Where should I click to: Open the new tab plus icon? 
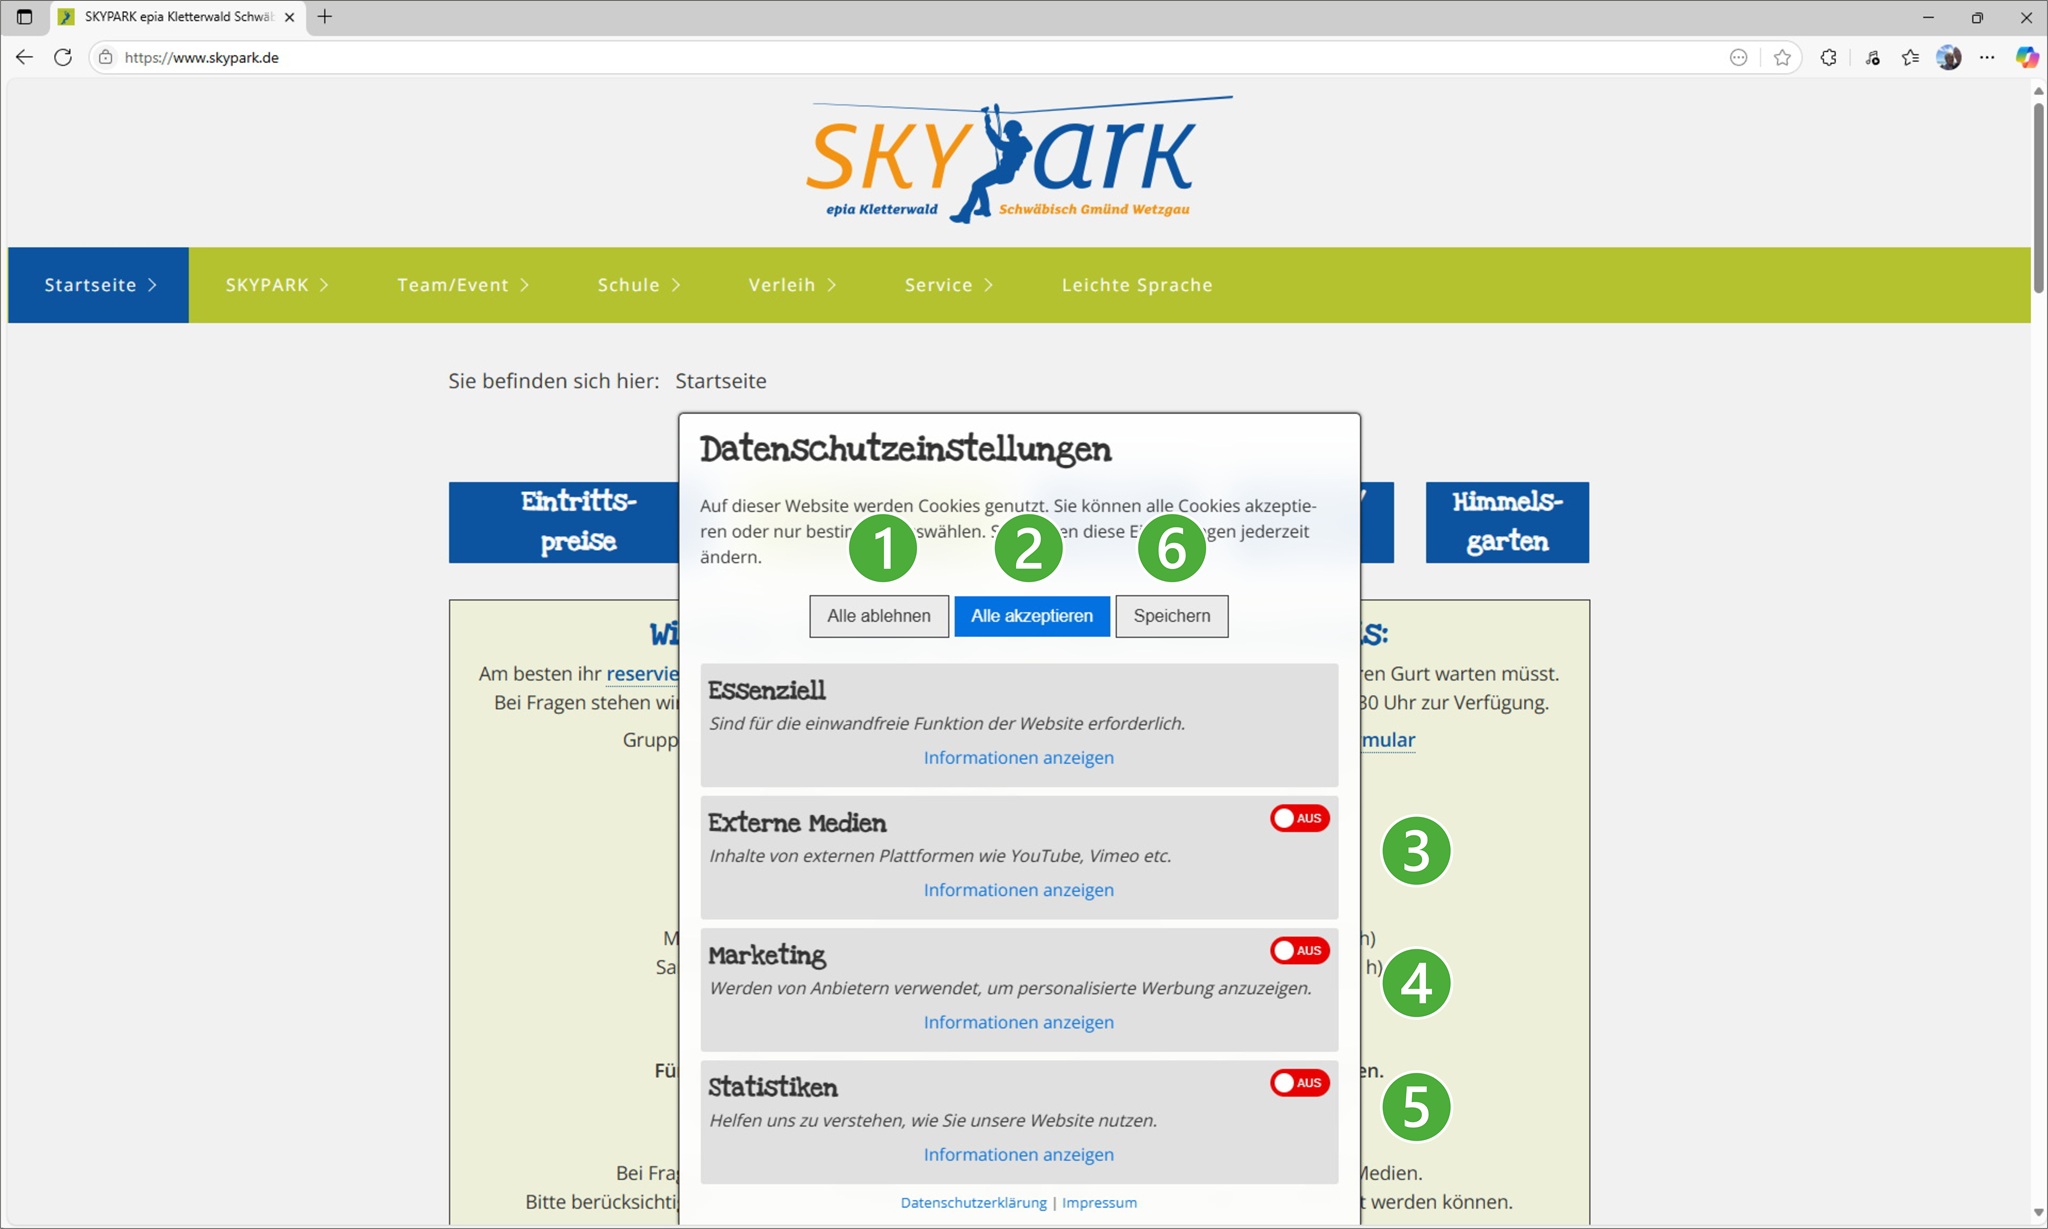(x=325, y=17)
